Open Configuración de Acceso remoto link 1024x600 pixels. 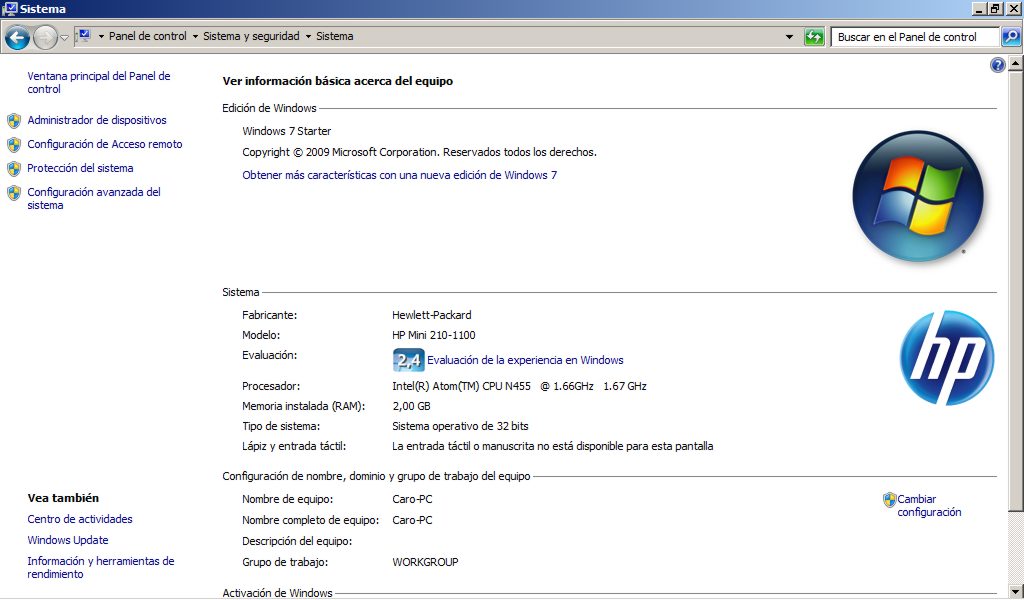[104, 144]
